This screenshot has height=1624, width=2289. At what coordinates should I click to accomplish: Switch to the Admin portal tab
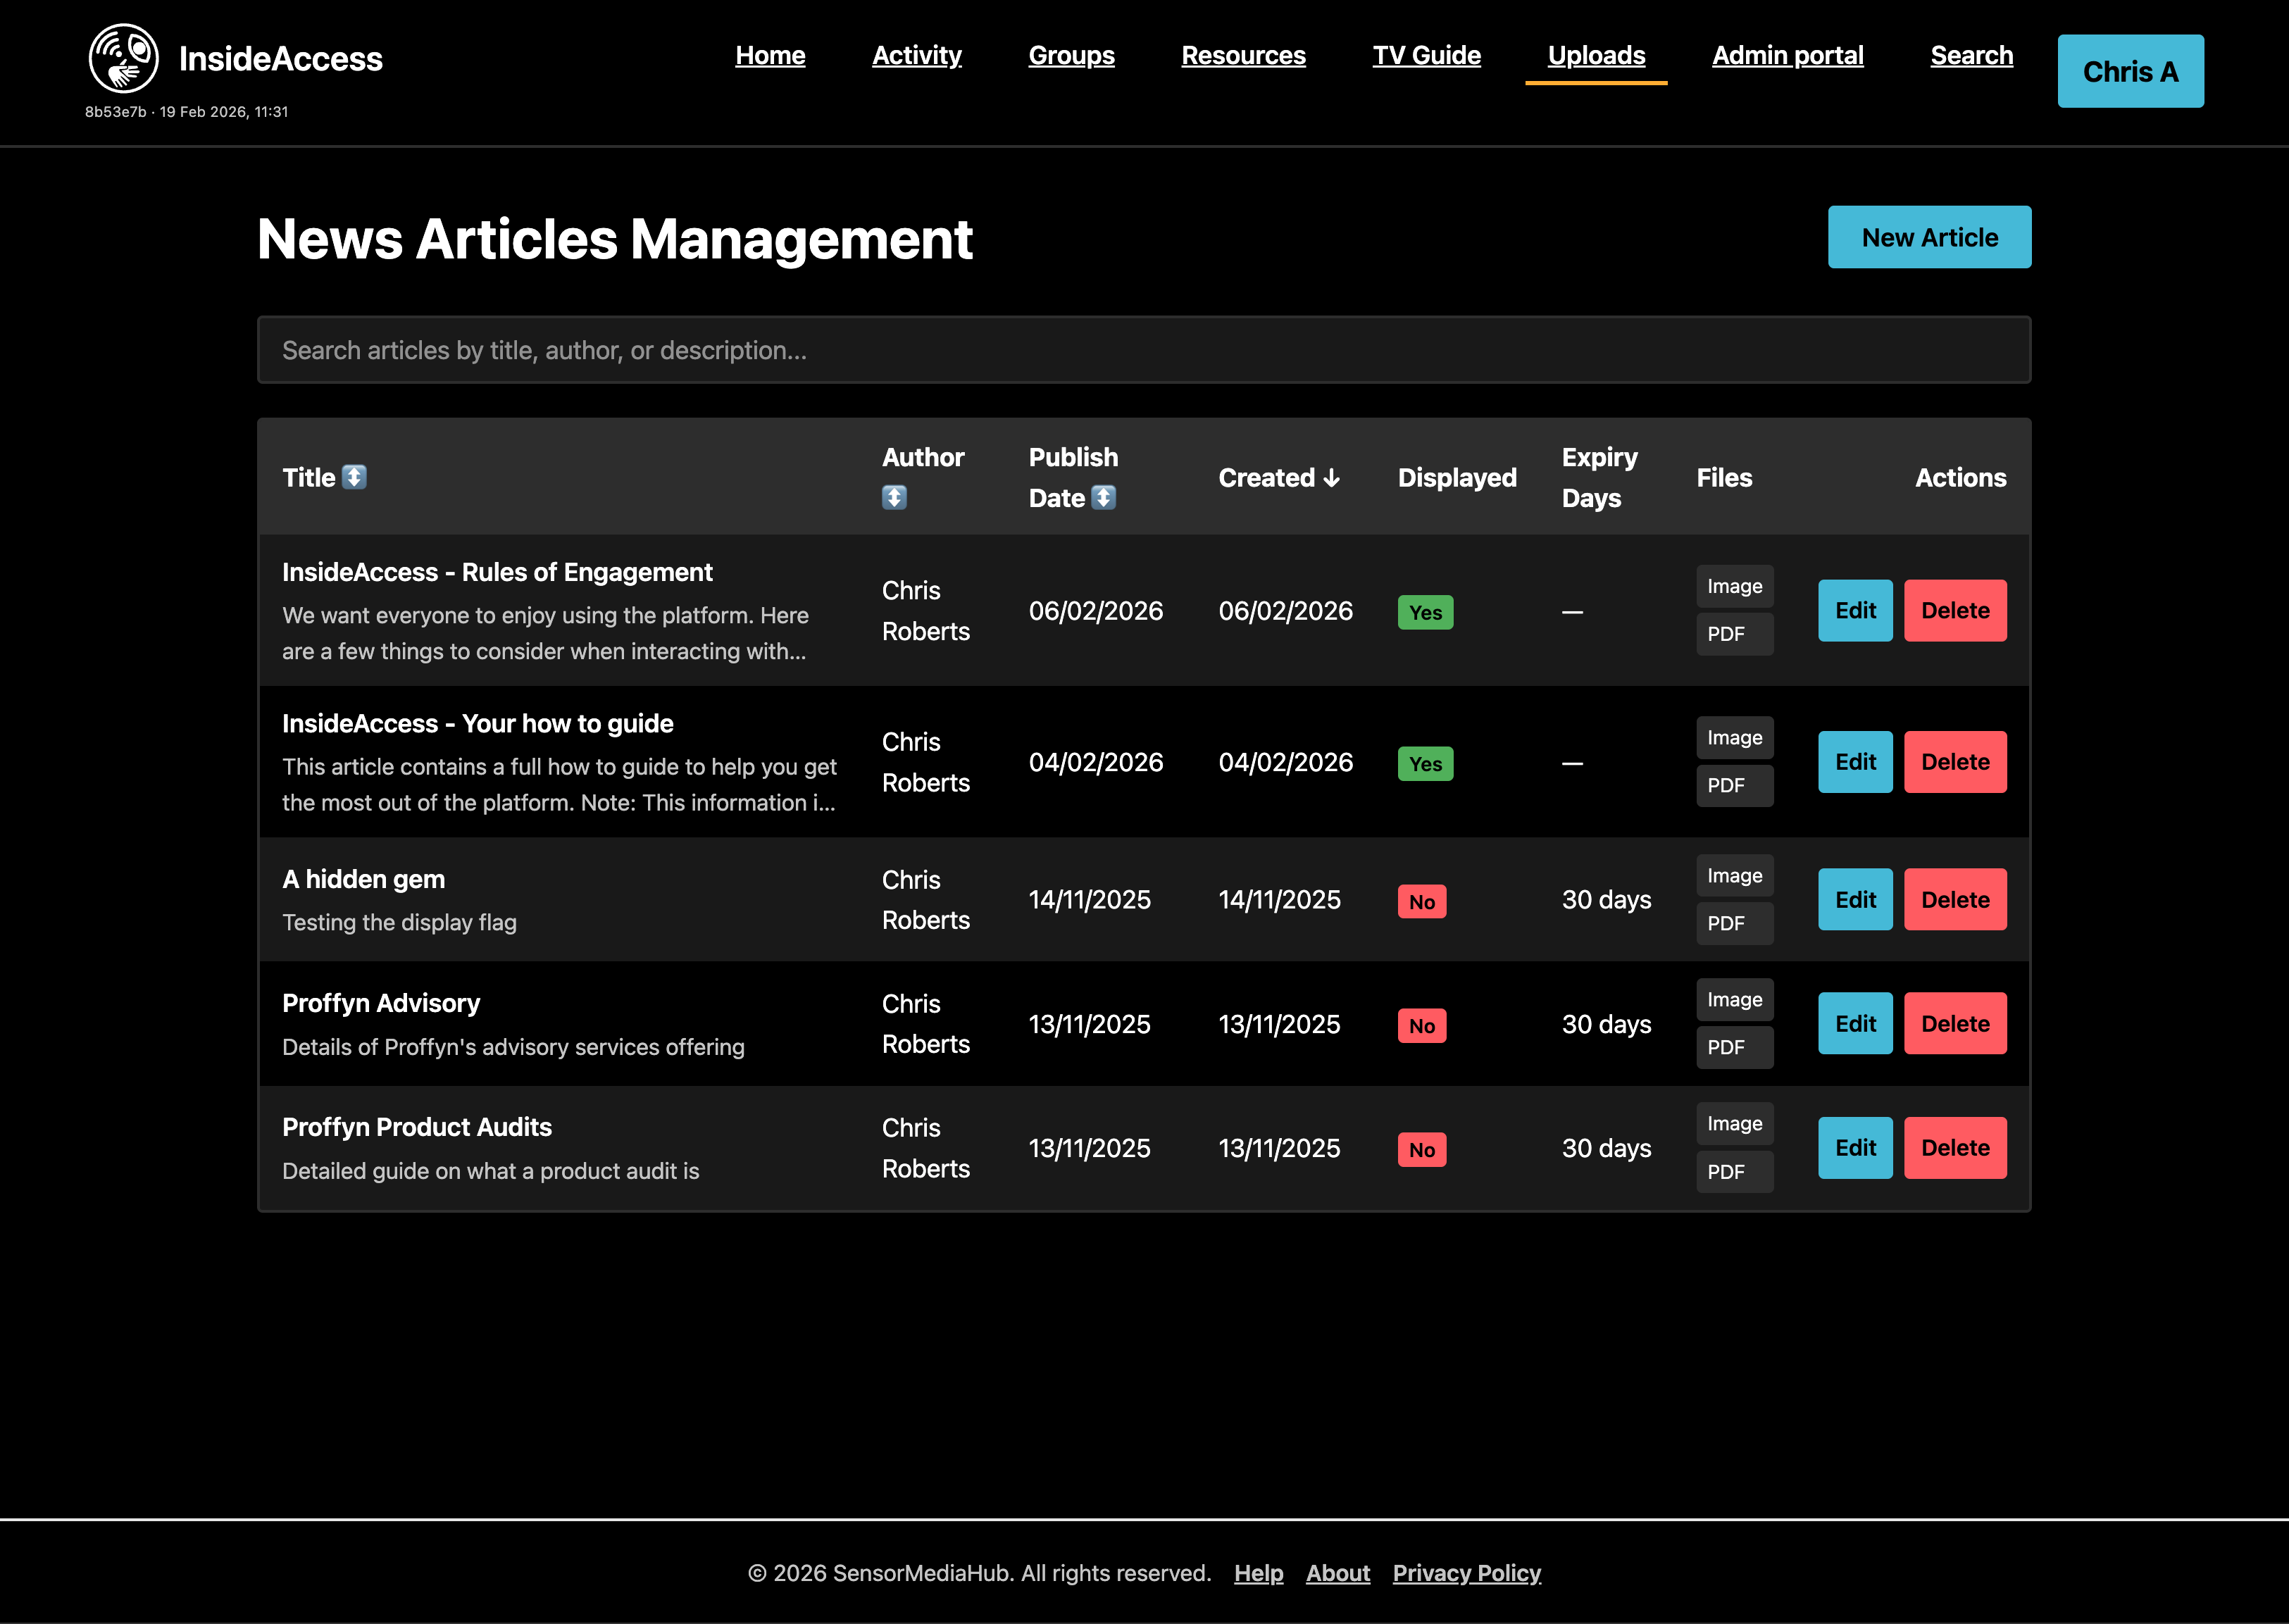coord(1787,56)
